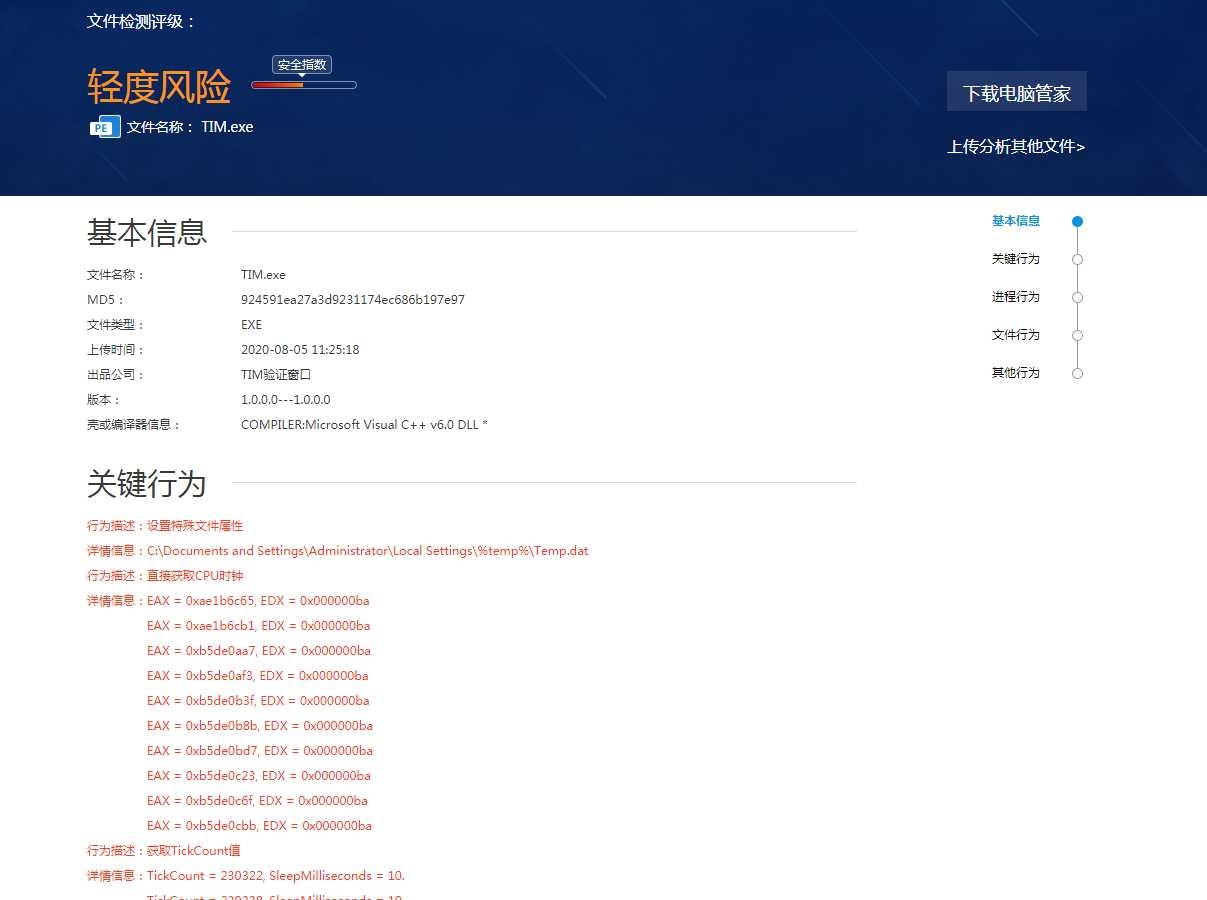Viewport: 1207px width, 900px height.
Task: Click the COMPILER:Microsoft Visual C++ v6.0 DLL text
Action: (x=364, y=425)
